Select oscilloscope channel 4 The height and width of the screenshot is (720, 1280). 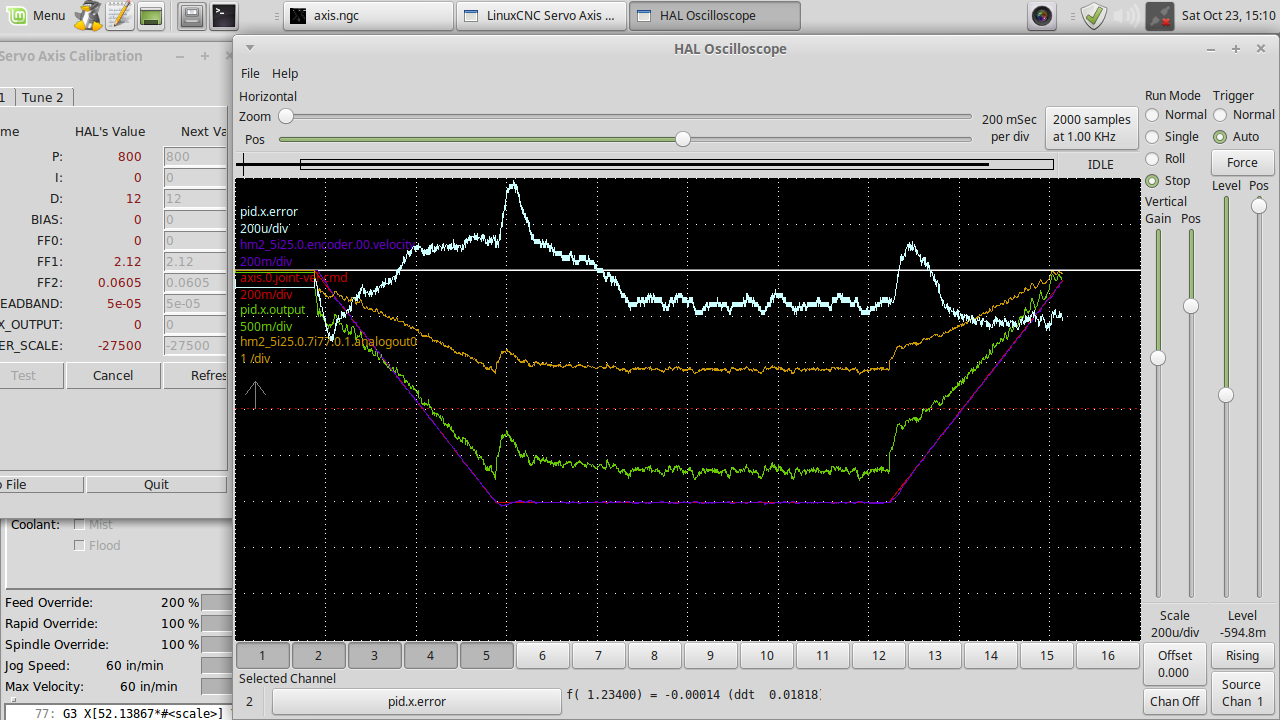pyautogui.click(x=430, y=656)
